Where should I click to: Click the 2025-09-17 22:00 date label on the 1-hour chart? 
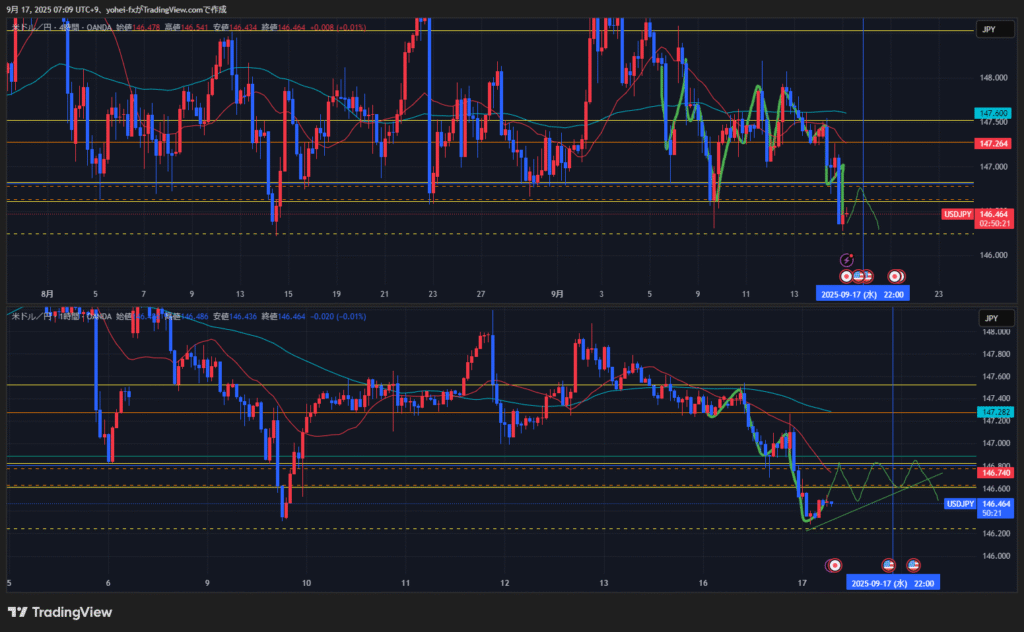[893, 583]
